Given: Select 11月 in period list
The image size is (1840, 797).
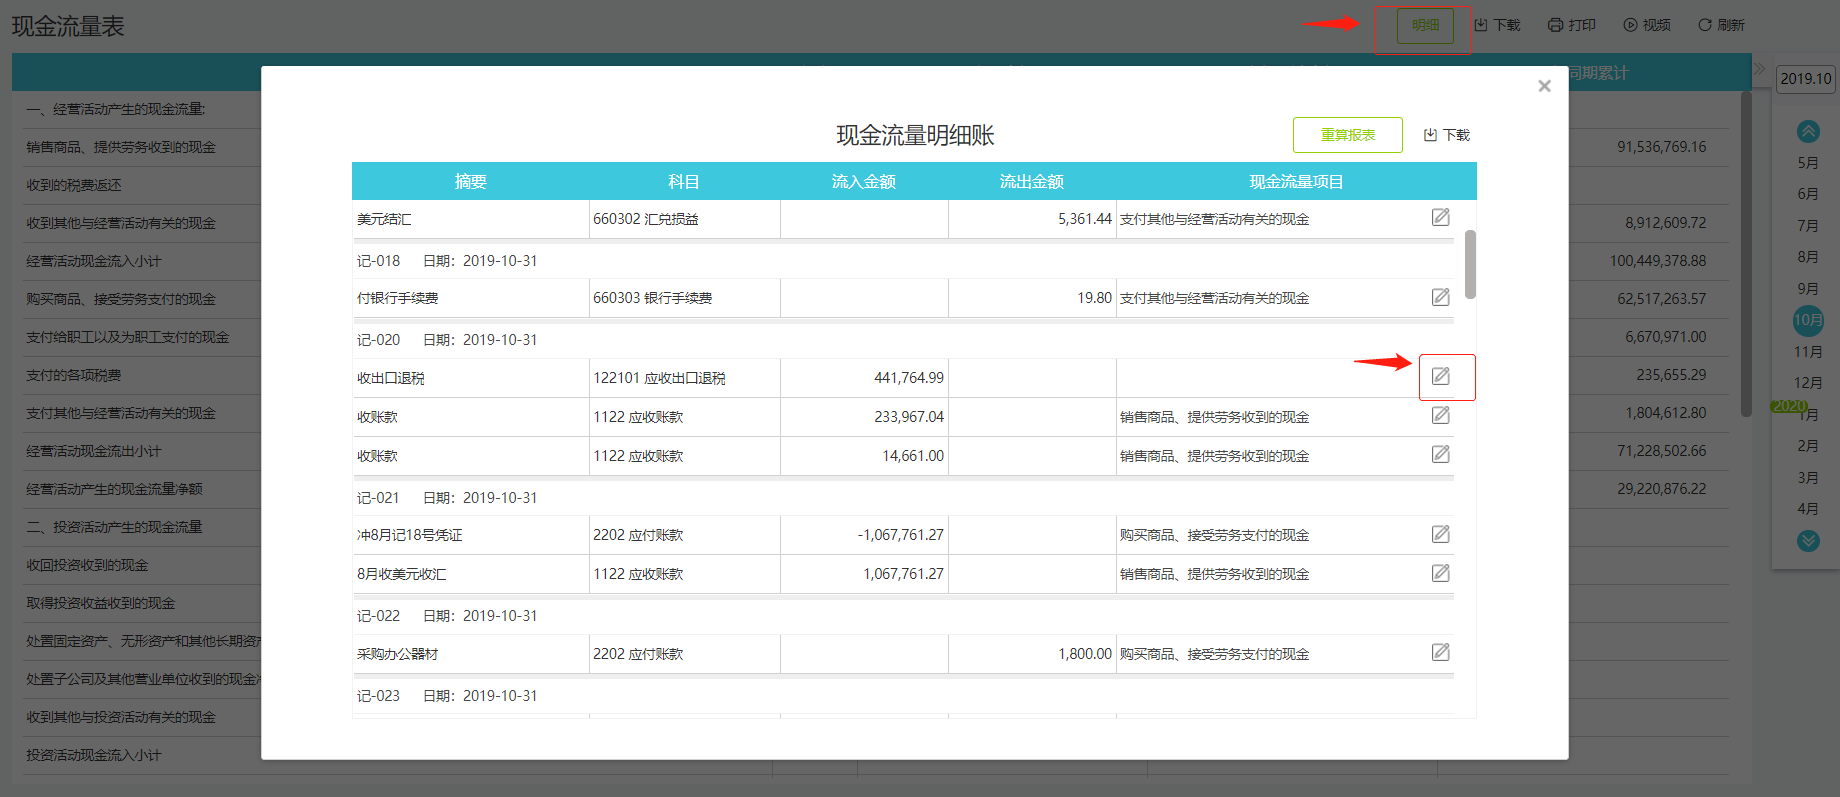Looking at the screenshot, I should point(1808,352).
